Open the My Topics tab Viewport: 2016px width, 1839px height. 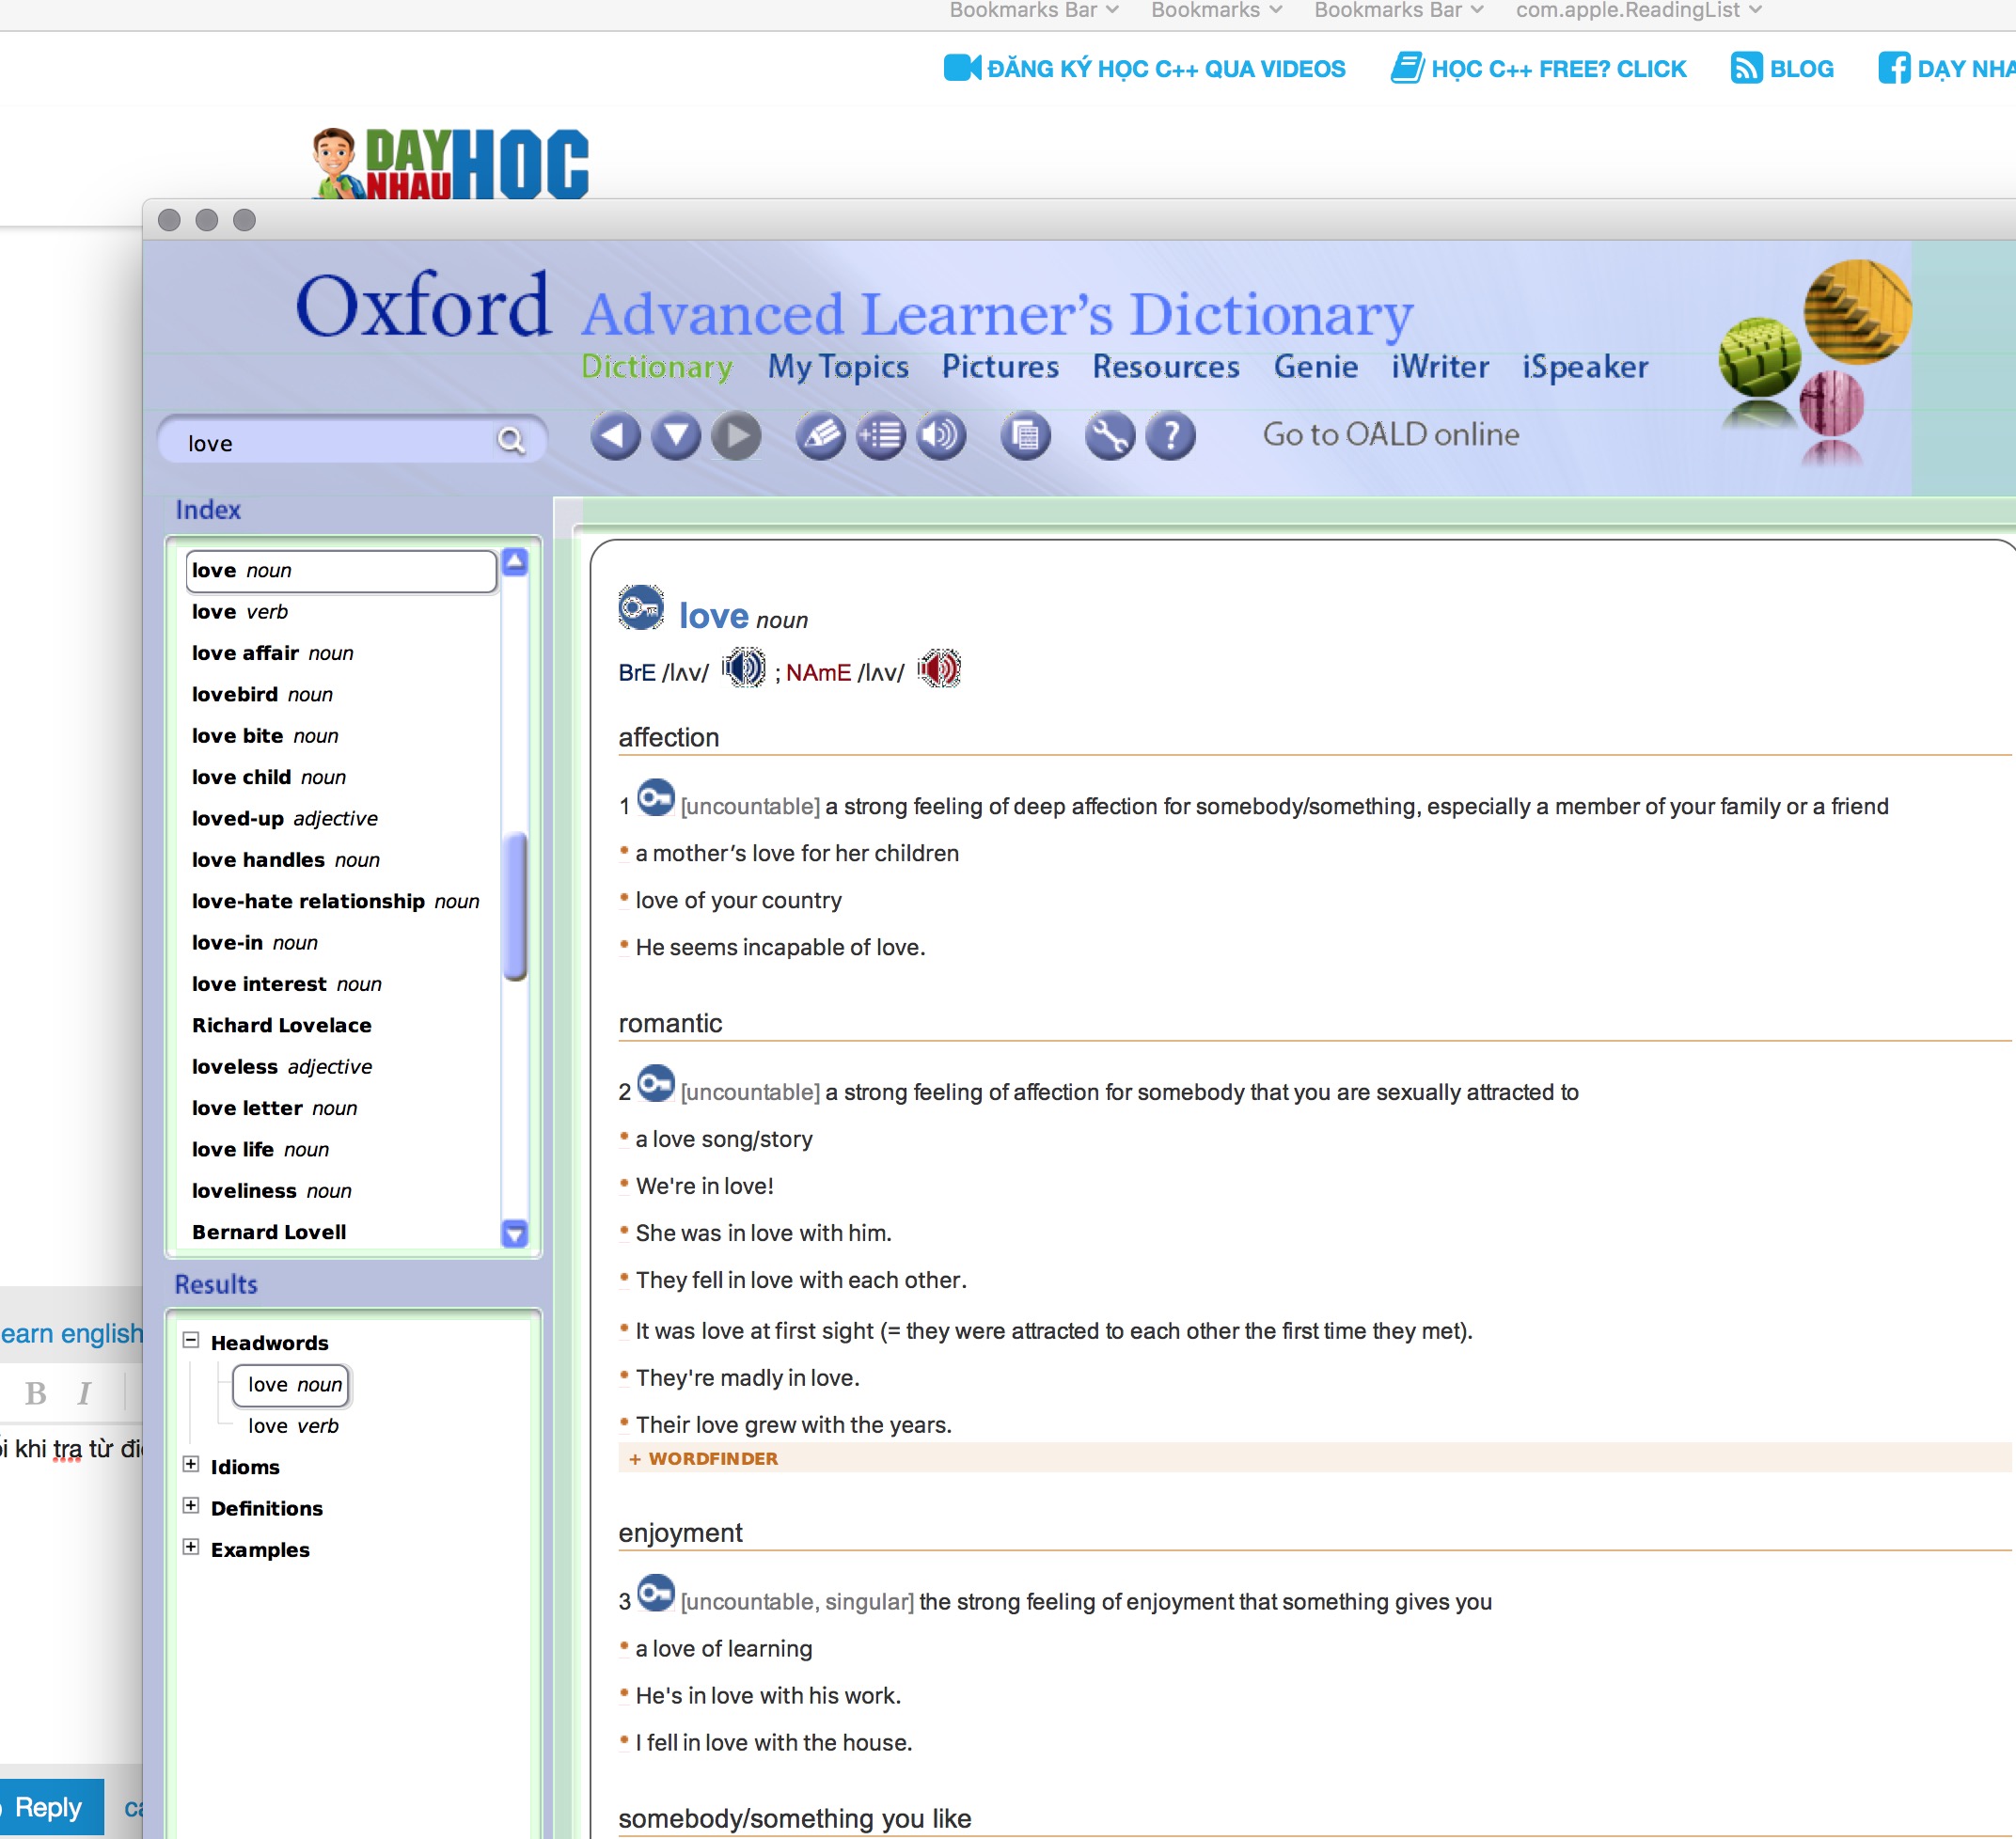(x=838, y=367)
